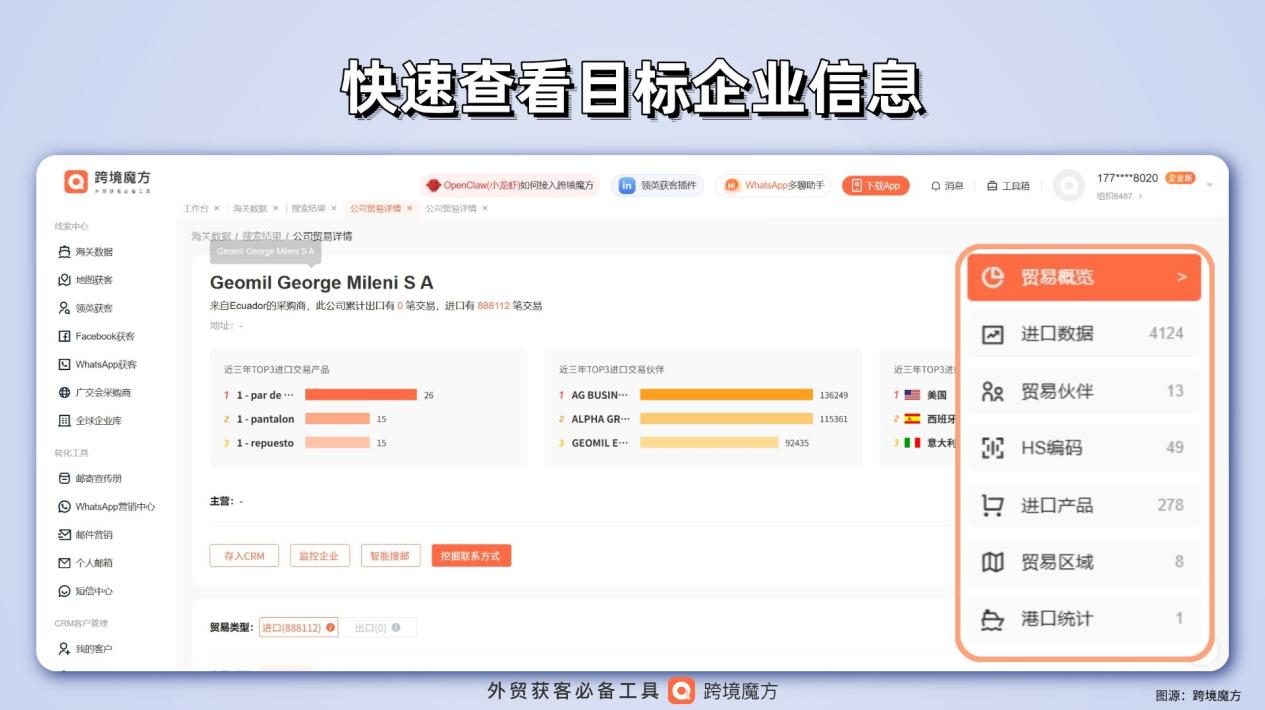Click 挖掘联系方式 button

(x=471, y=556)
